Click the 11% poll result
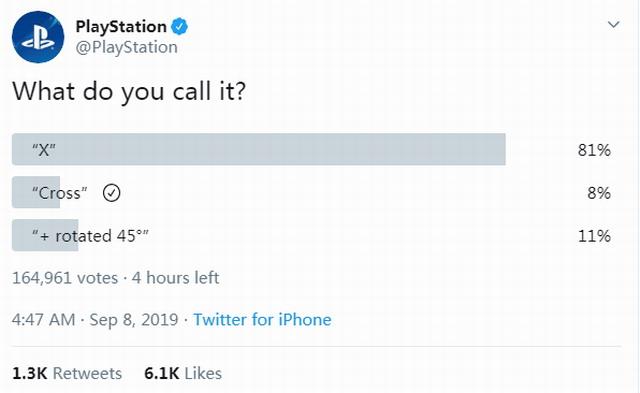This screenshot has height=393, width=640. coord(594,235)
